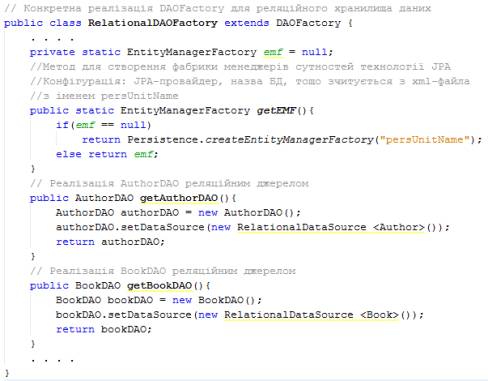Click RelationalDataSource <Book> expression
Image resolution: width=488 pixels, height=381 pixels.
point(311,315)
